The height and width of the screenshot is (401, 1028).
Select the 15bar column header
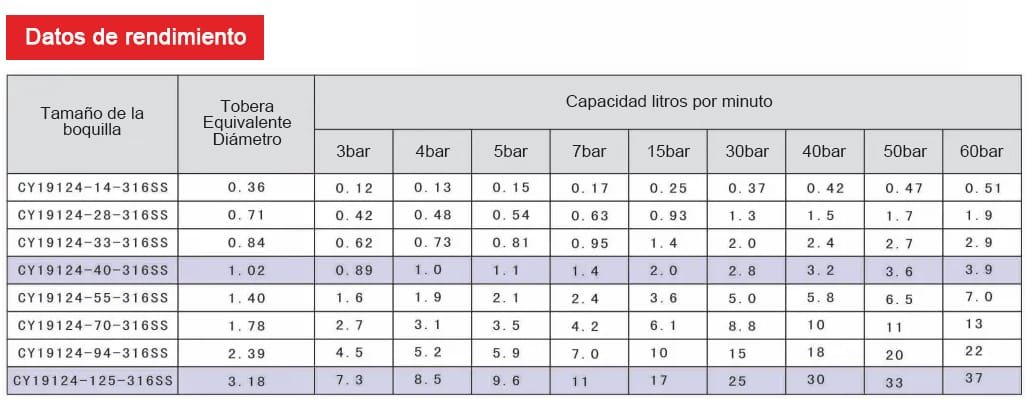tap(668, 151)
